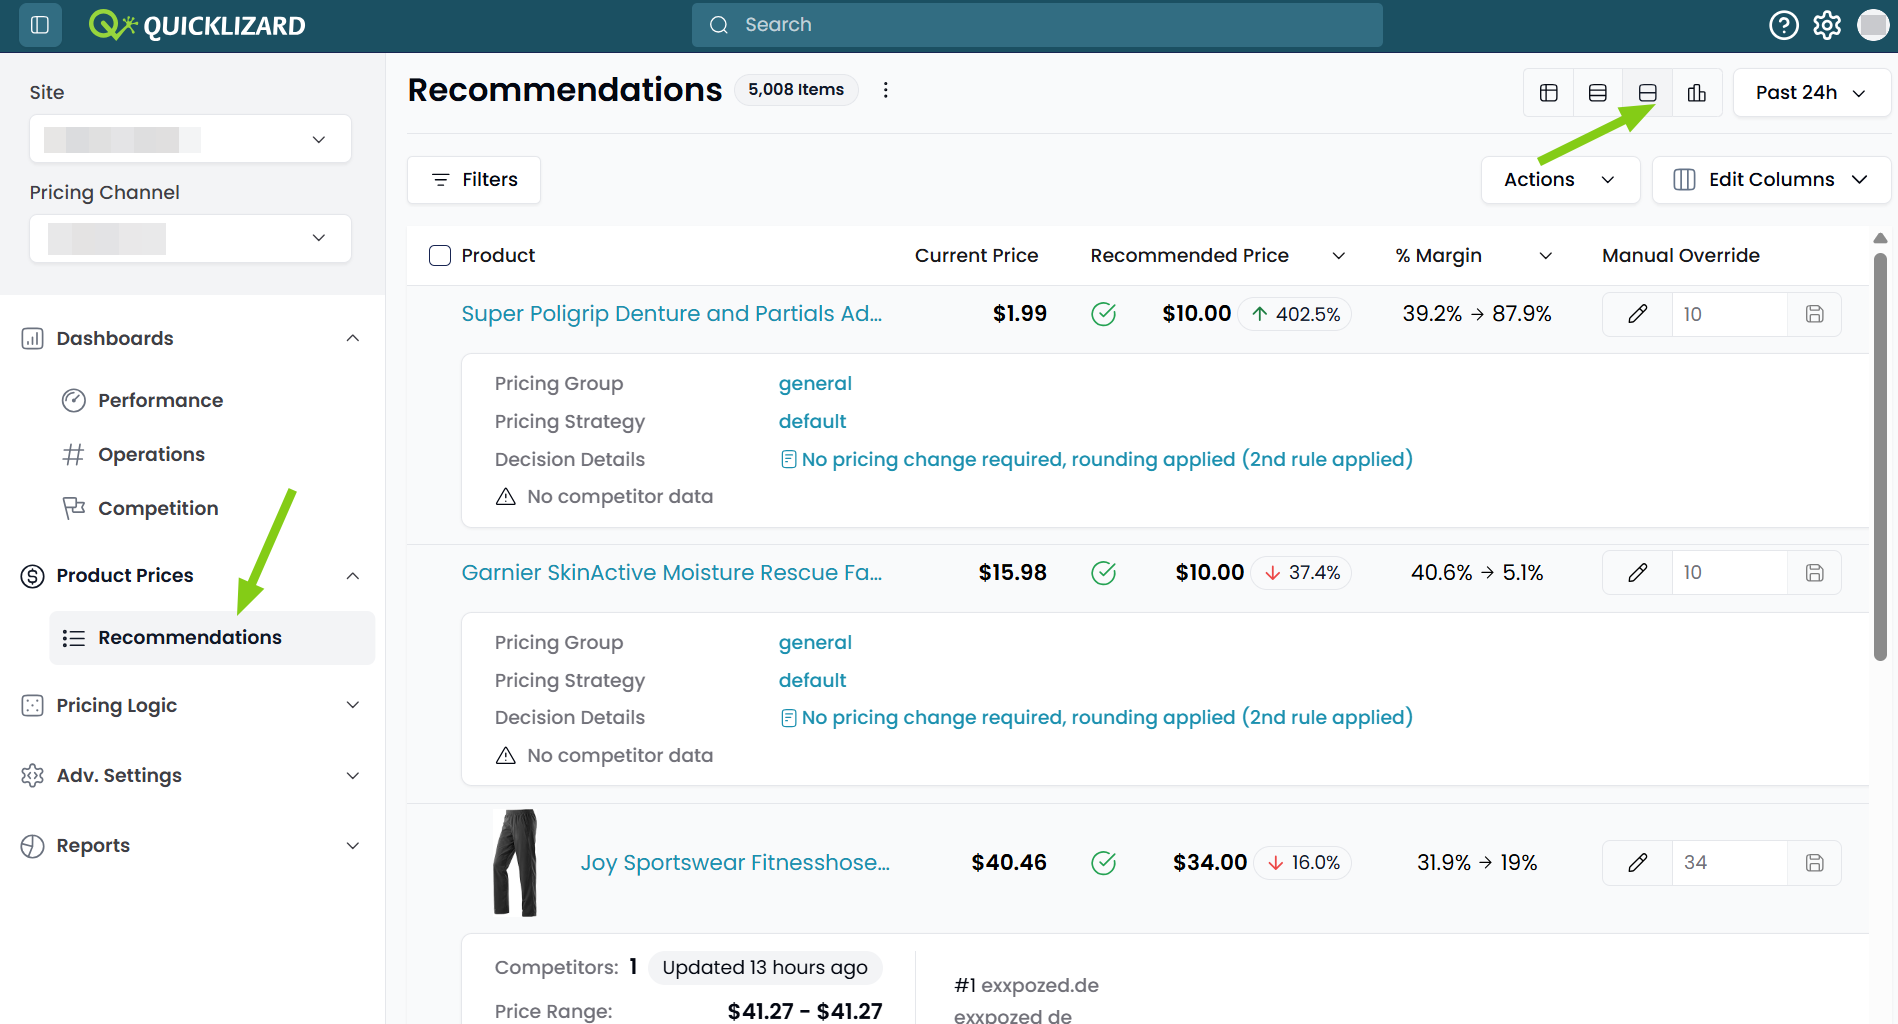Open the settings gear icon
Viewport: 1898px width, 1024px height.
click(1827, 25)
